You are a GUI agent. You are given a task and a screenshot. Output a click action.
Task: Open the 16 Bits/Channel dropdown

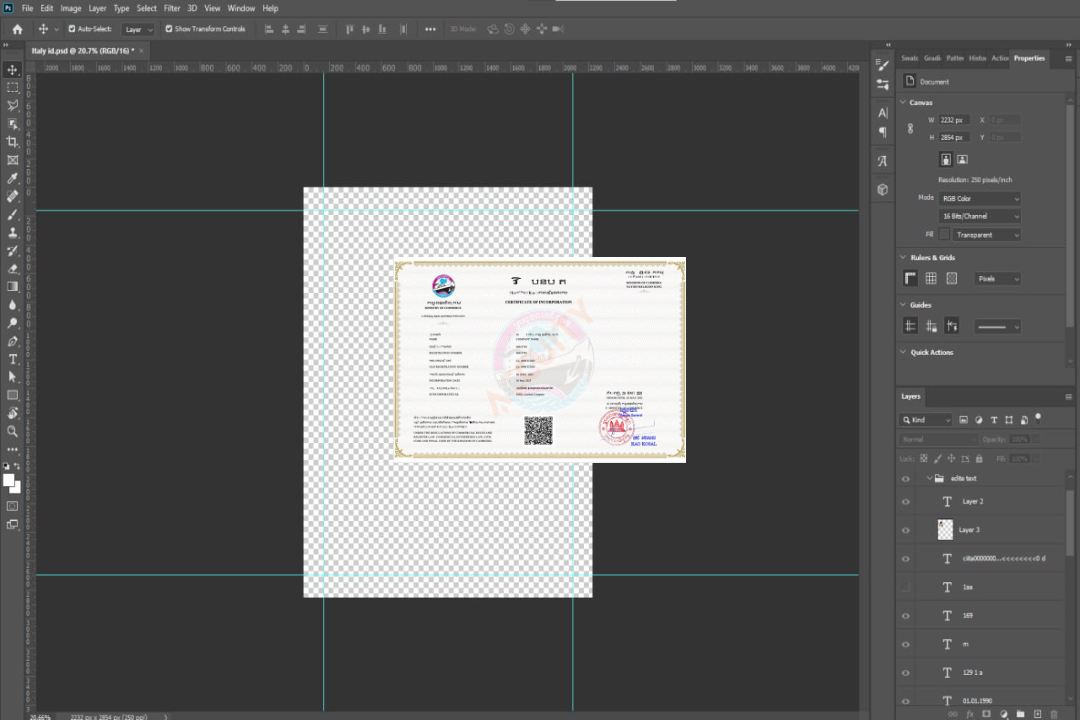[x=979, y=216]
